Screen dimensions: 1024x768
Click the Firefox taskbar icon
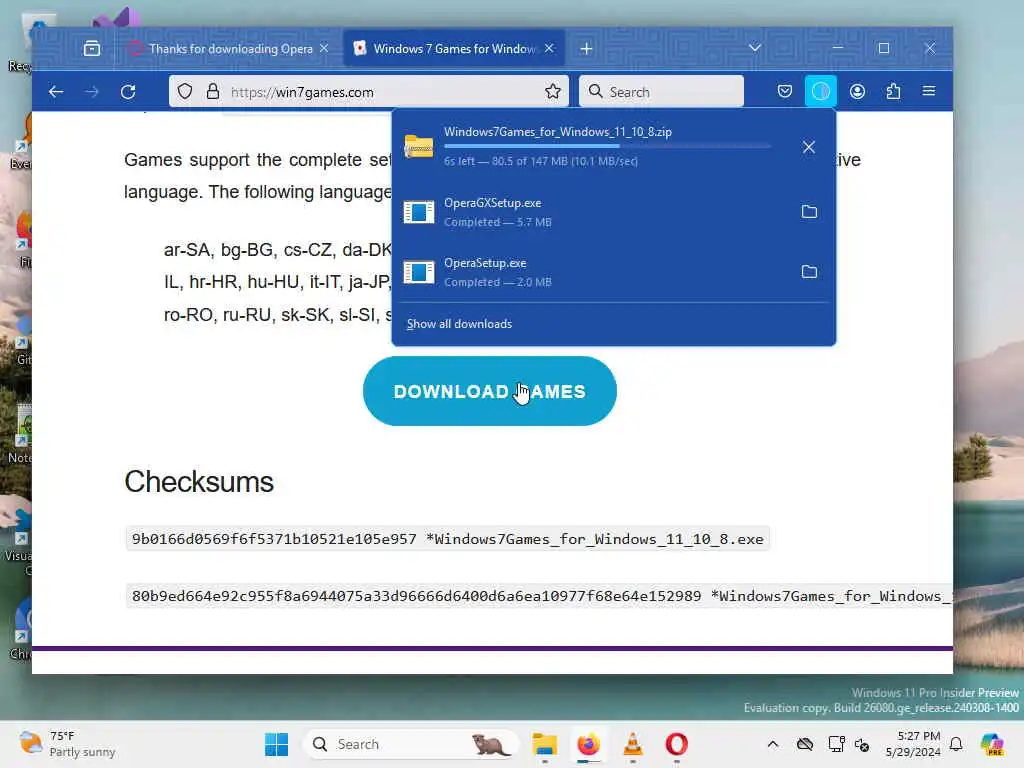[588, 744]
